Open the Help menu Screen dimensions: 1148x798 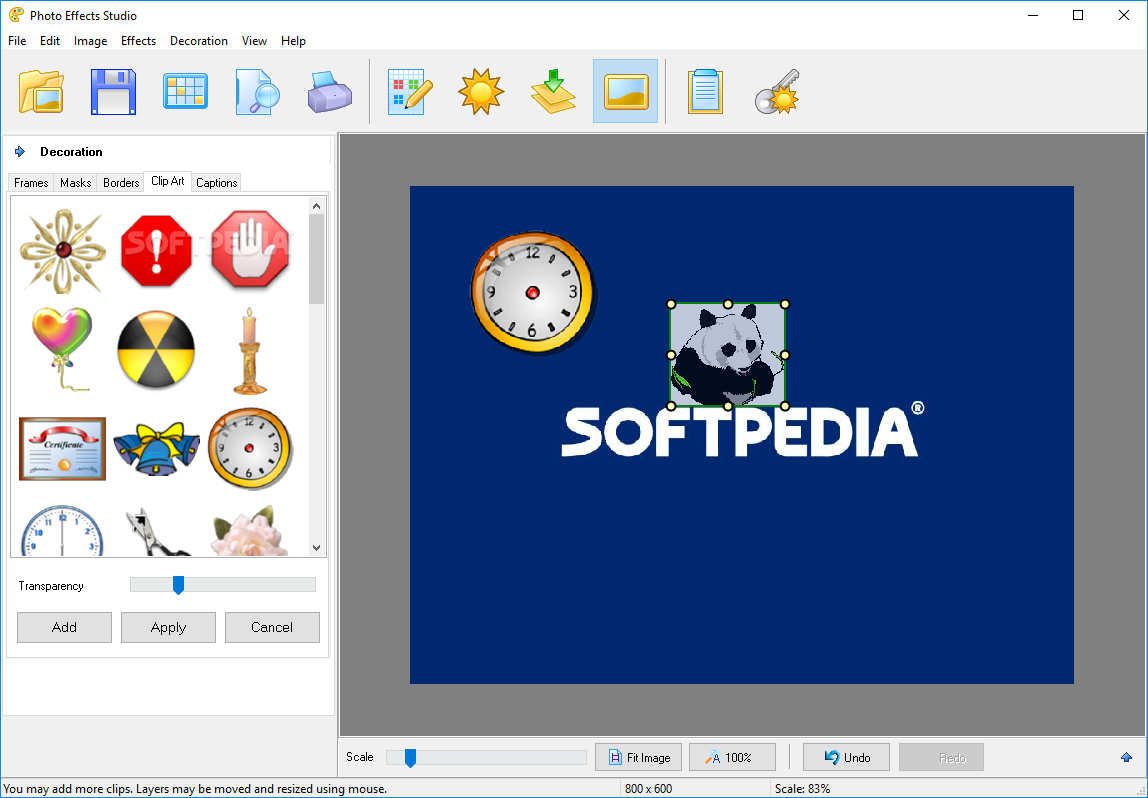point(293,41)
